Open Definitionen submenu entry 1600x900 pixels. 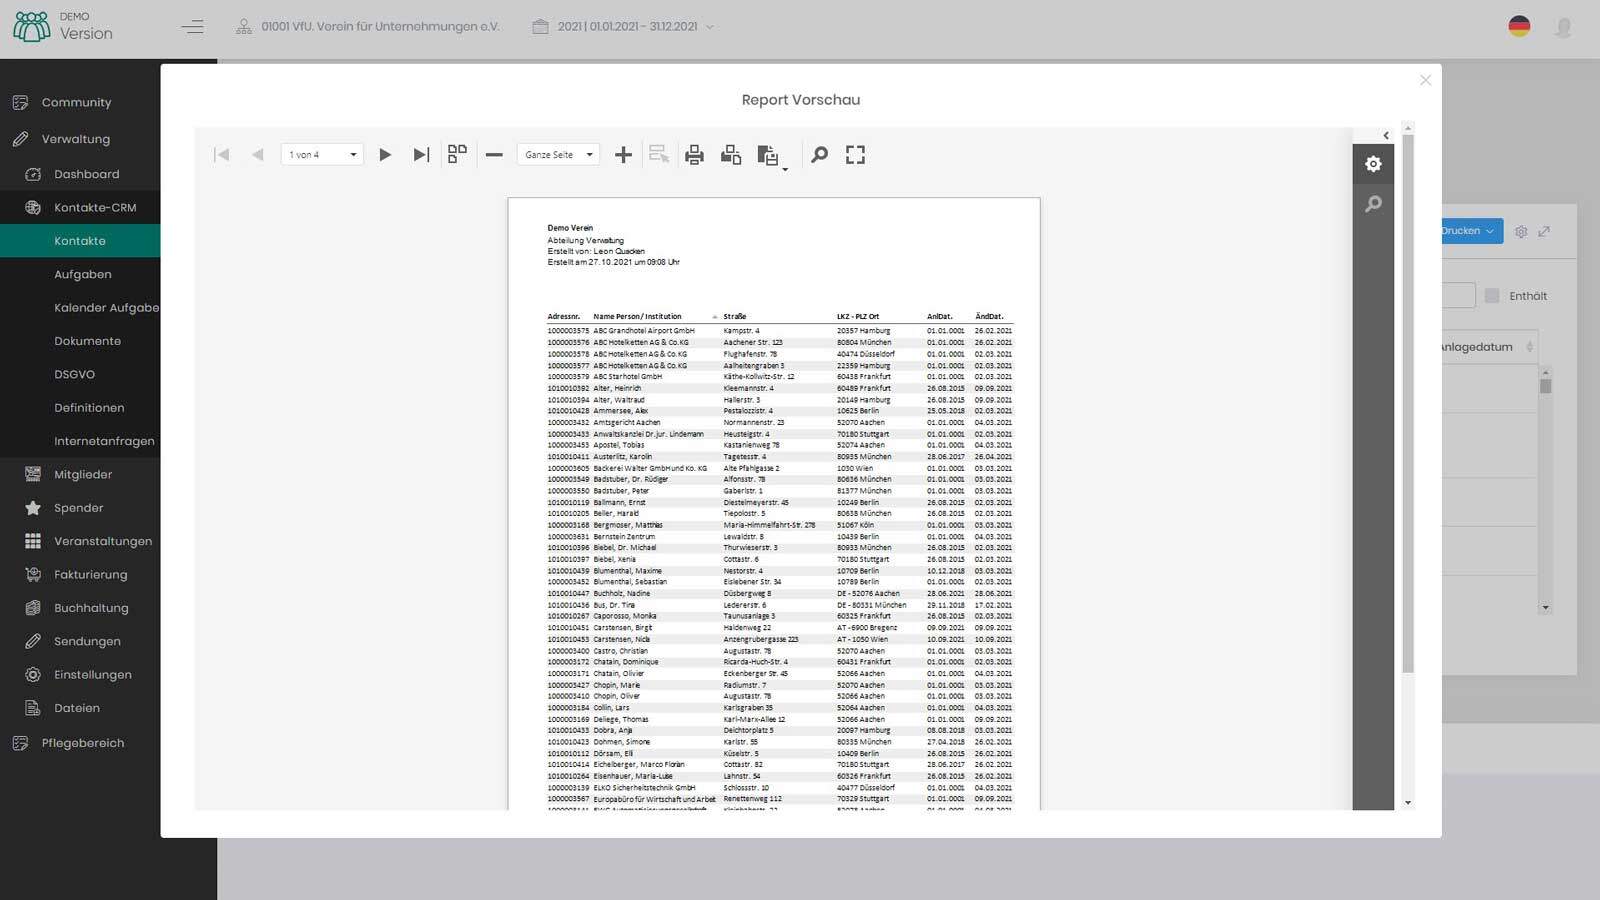coord(90,407)
